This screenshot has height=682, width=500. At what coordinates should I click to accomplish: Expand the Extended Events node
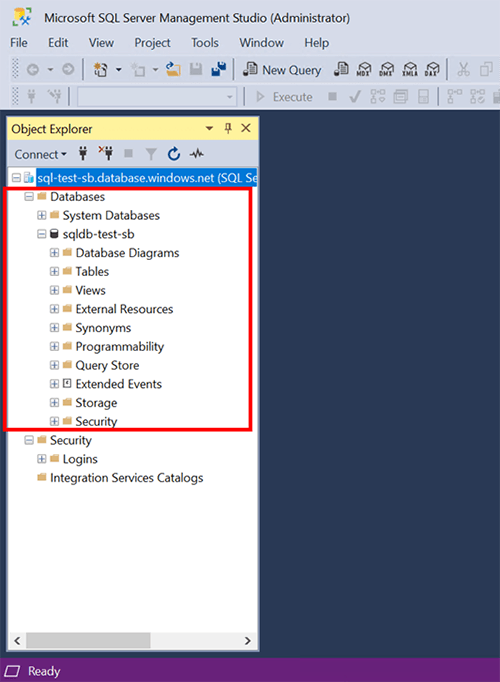[x=54, y=384]
